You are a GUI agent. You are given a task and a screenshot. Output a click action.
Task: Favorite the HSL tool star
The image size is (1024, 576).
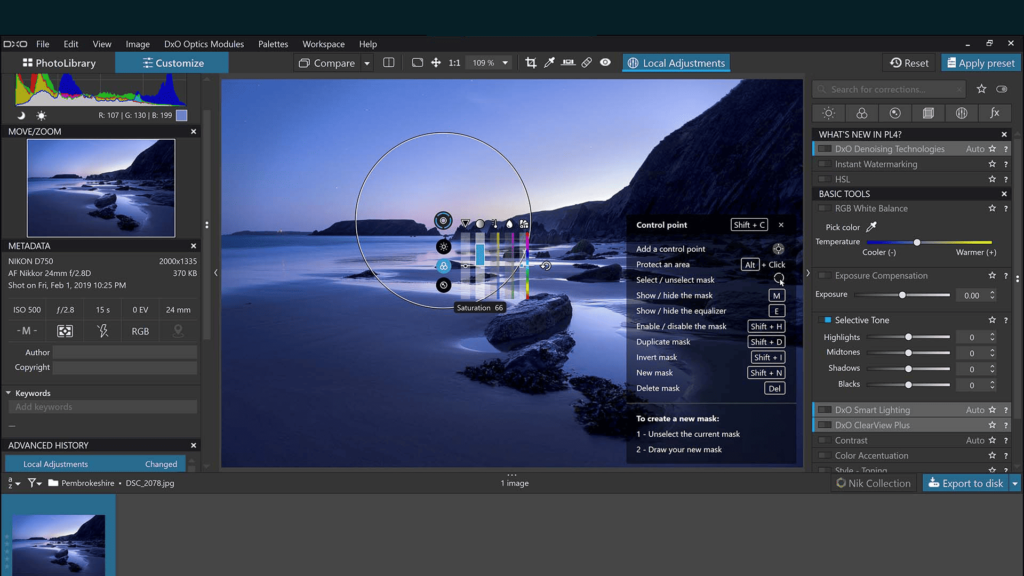[x=992, y=179]
